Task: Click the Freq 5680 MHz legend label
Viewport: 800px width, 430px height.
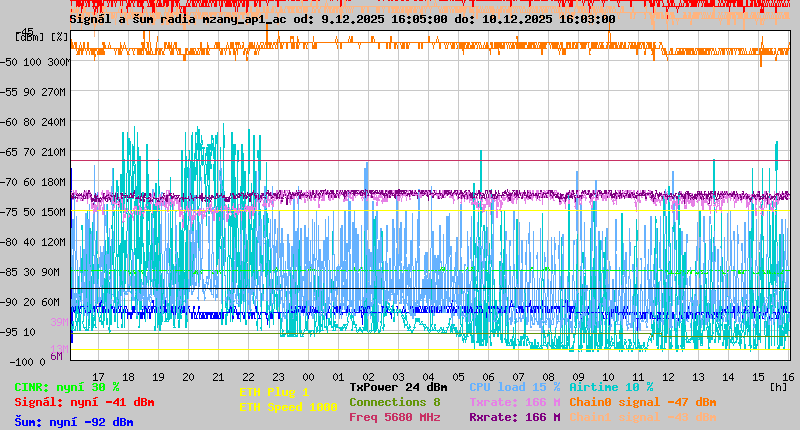Action: [x=394, y=417]
